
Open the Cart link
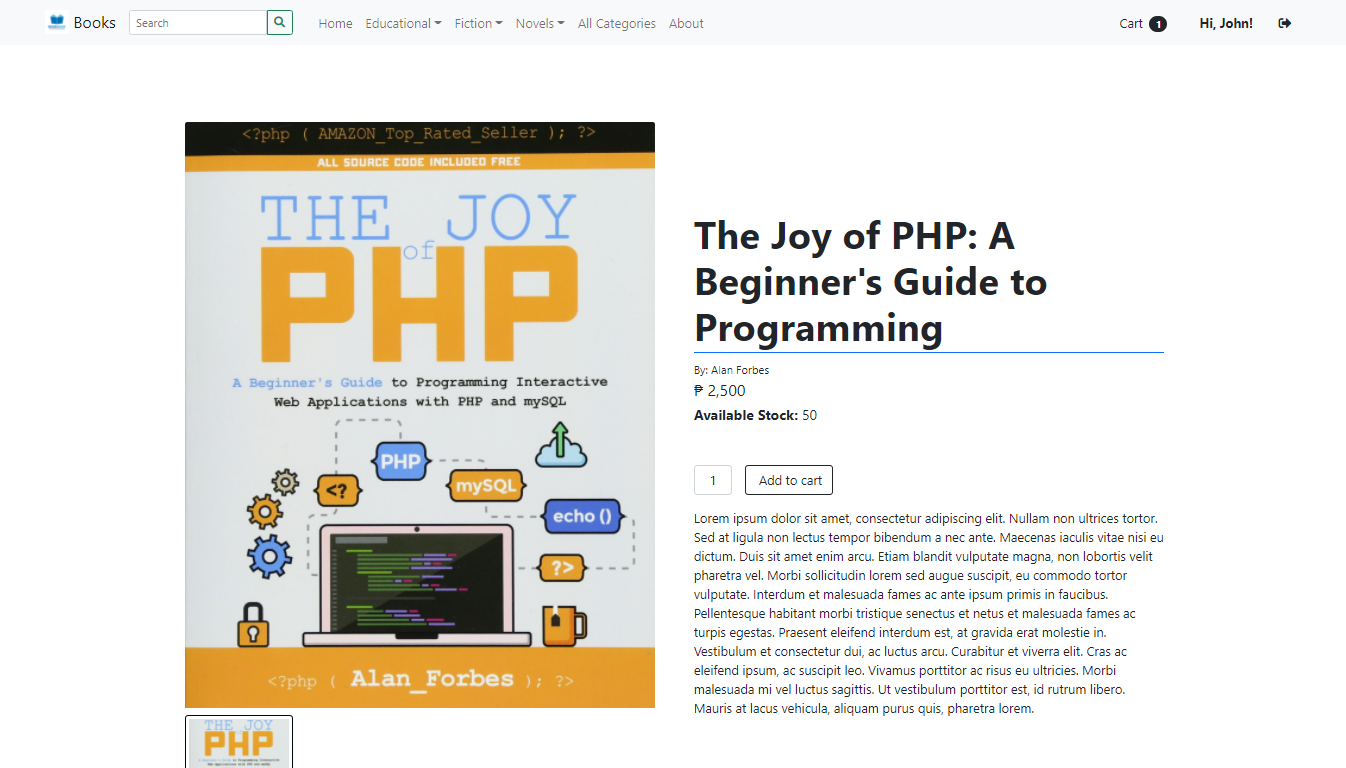pyautogui.click(x=1131, y=23)
